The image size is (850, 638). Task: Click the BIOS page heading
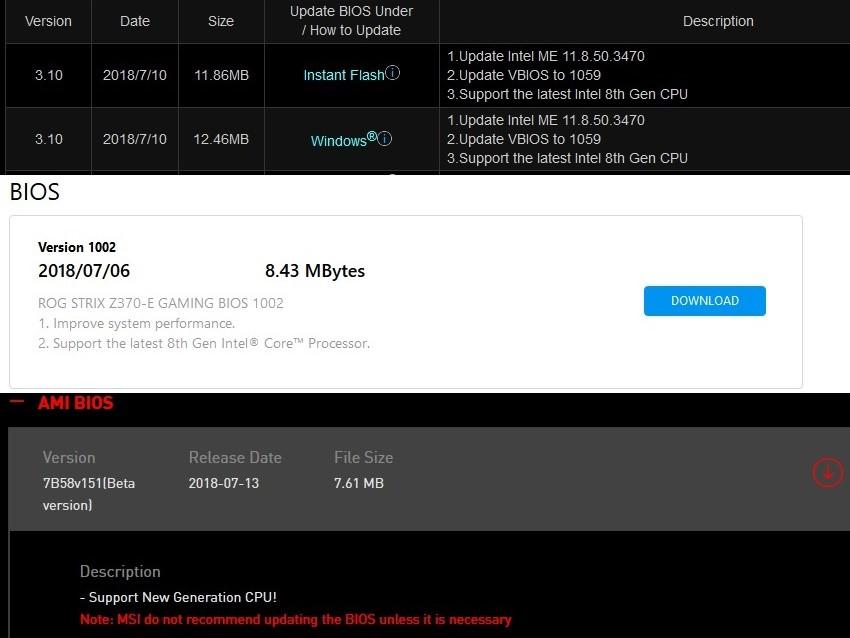coord(34,192)
